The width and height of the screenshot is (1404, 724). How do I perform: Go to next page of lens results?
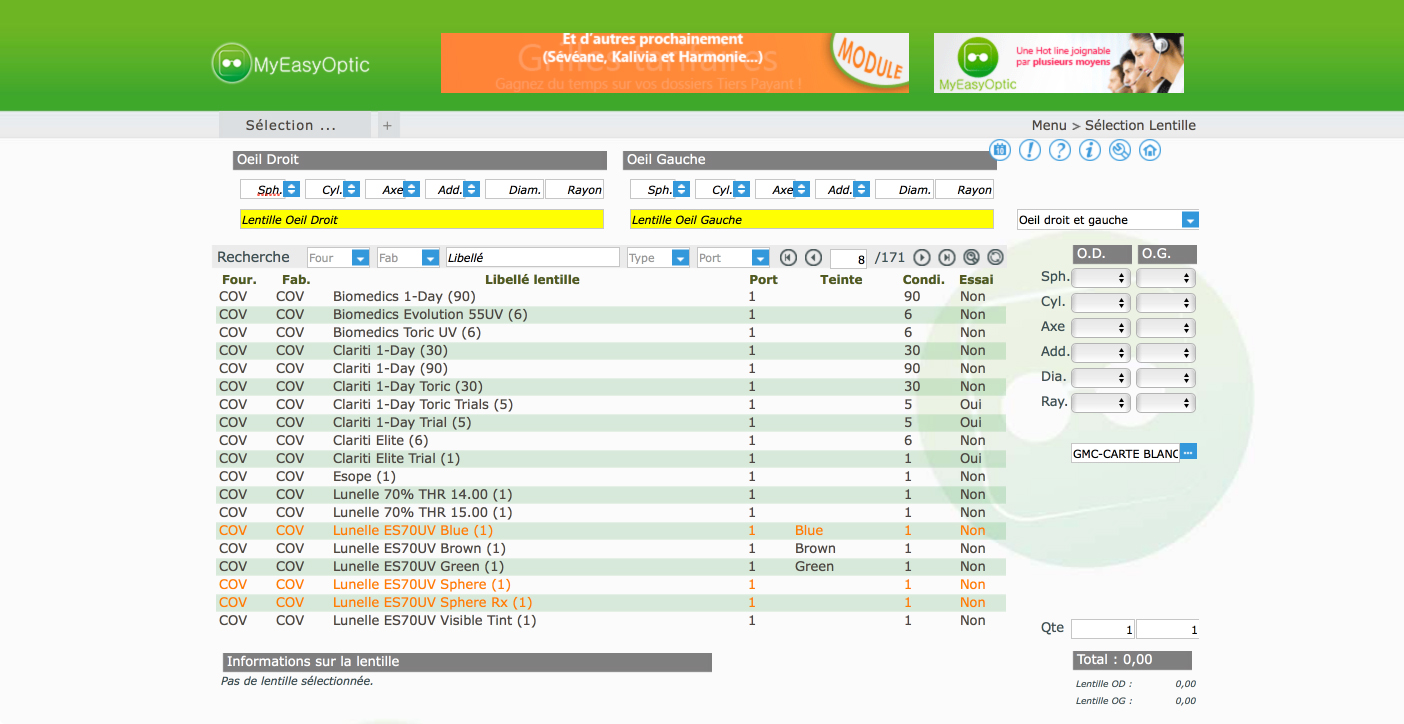pyautogui.click(x=922, y=258)
